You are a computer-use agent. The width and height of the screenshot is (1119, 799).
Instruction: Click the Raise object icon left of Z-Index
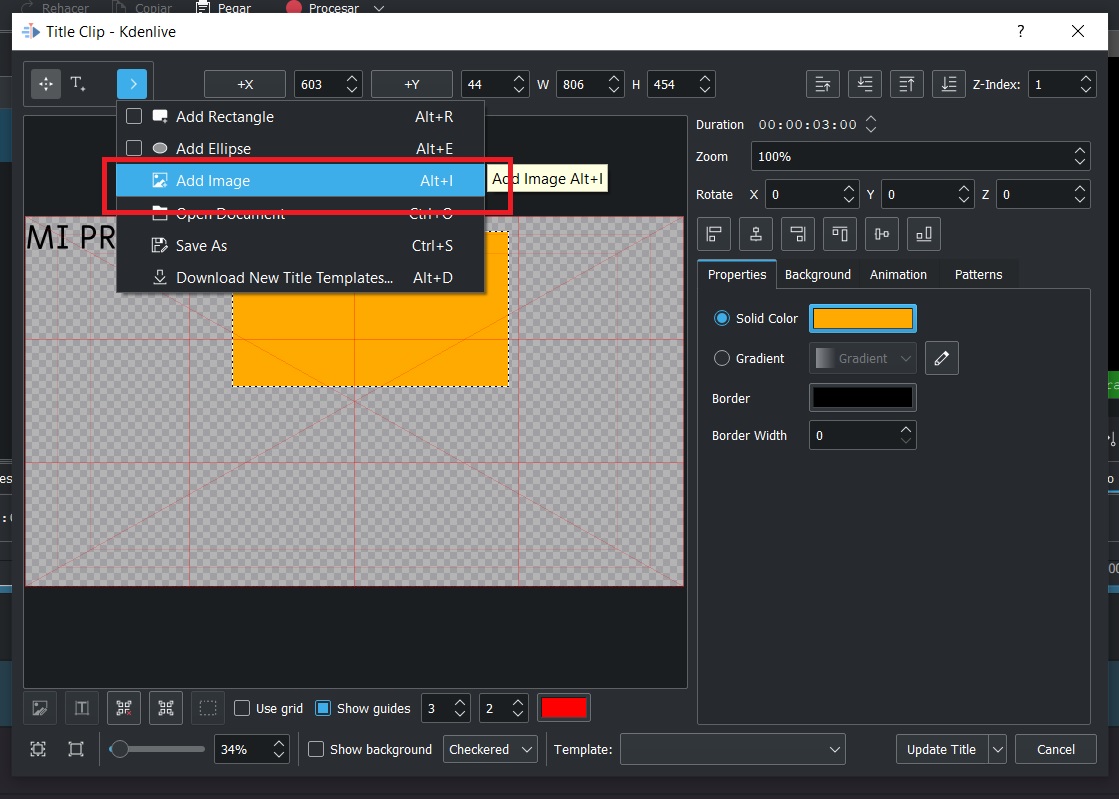click(x=823, y=84)
